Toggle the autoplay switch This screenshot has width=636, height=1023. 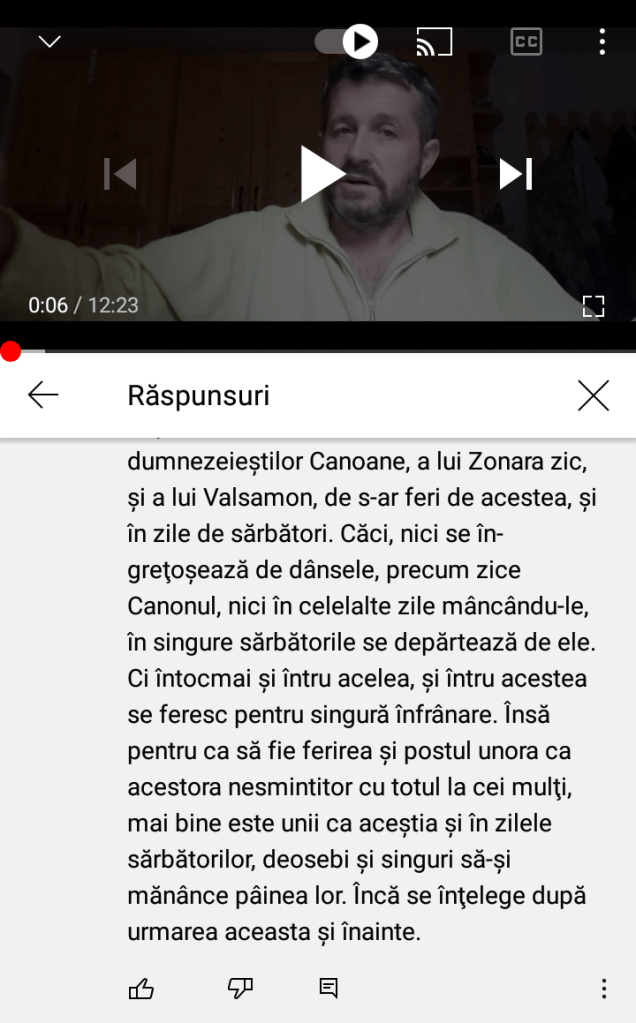tap(346, 42)
